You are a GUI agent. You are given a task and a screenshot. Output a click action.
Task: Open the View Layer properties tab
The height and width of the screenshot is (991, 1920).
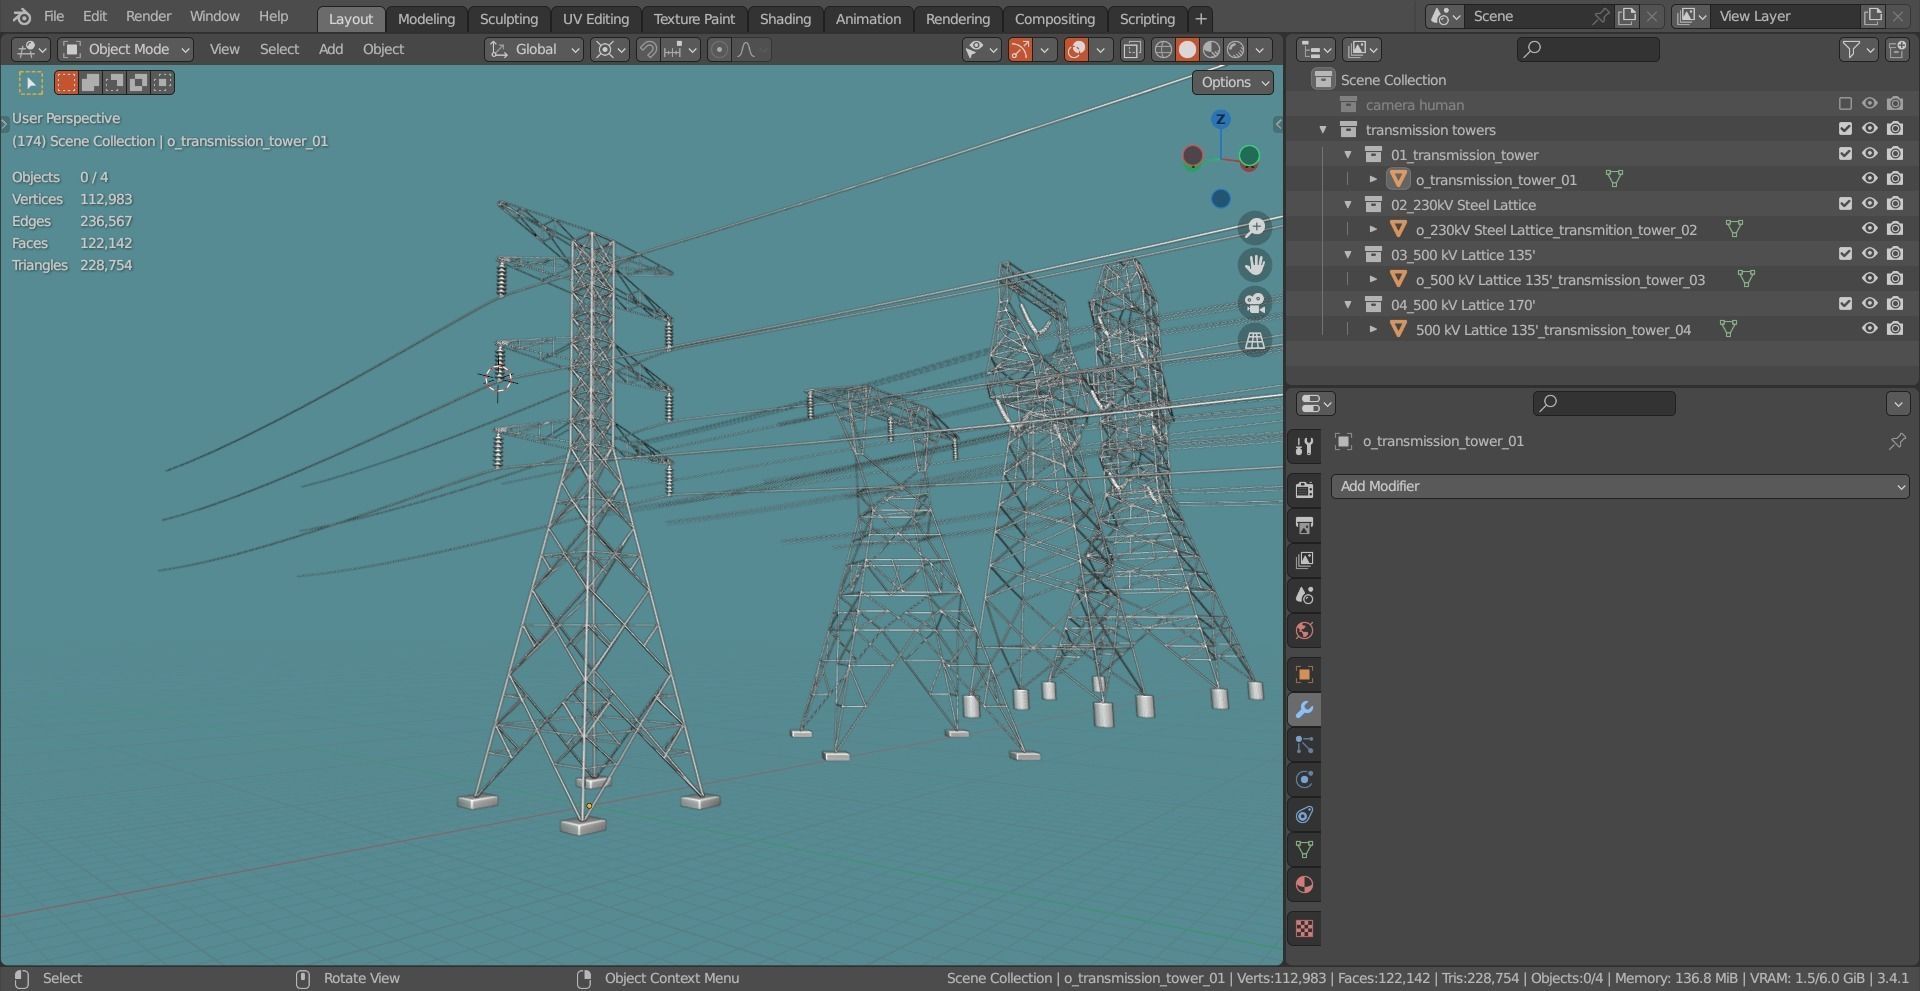1304,560
